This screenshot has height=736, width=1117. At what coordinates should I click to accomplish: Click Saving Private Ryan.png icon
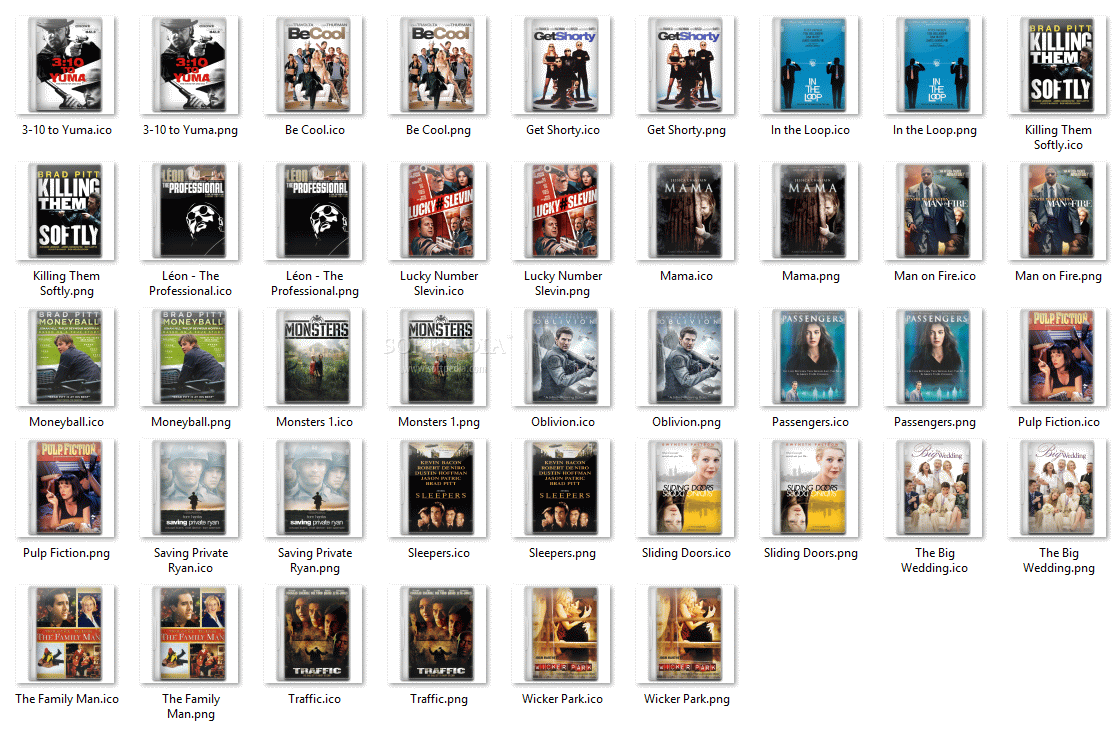click(314, 489)
